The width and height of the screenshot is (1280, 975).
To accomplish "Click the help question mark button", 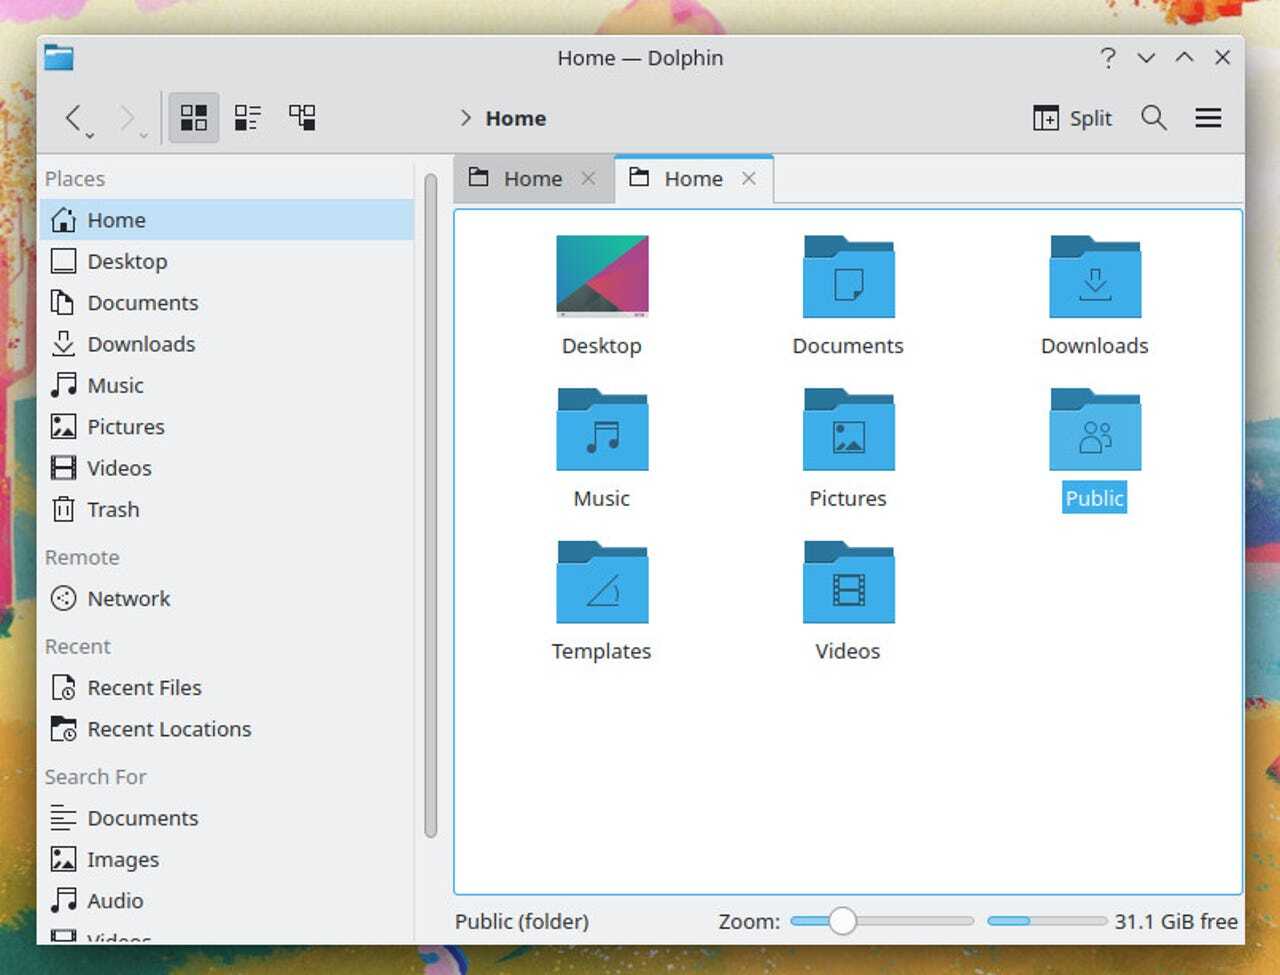I will pyautogui.click(x=1107, y=58).
